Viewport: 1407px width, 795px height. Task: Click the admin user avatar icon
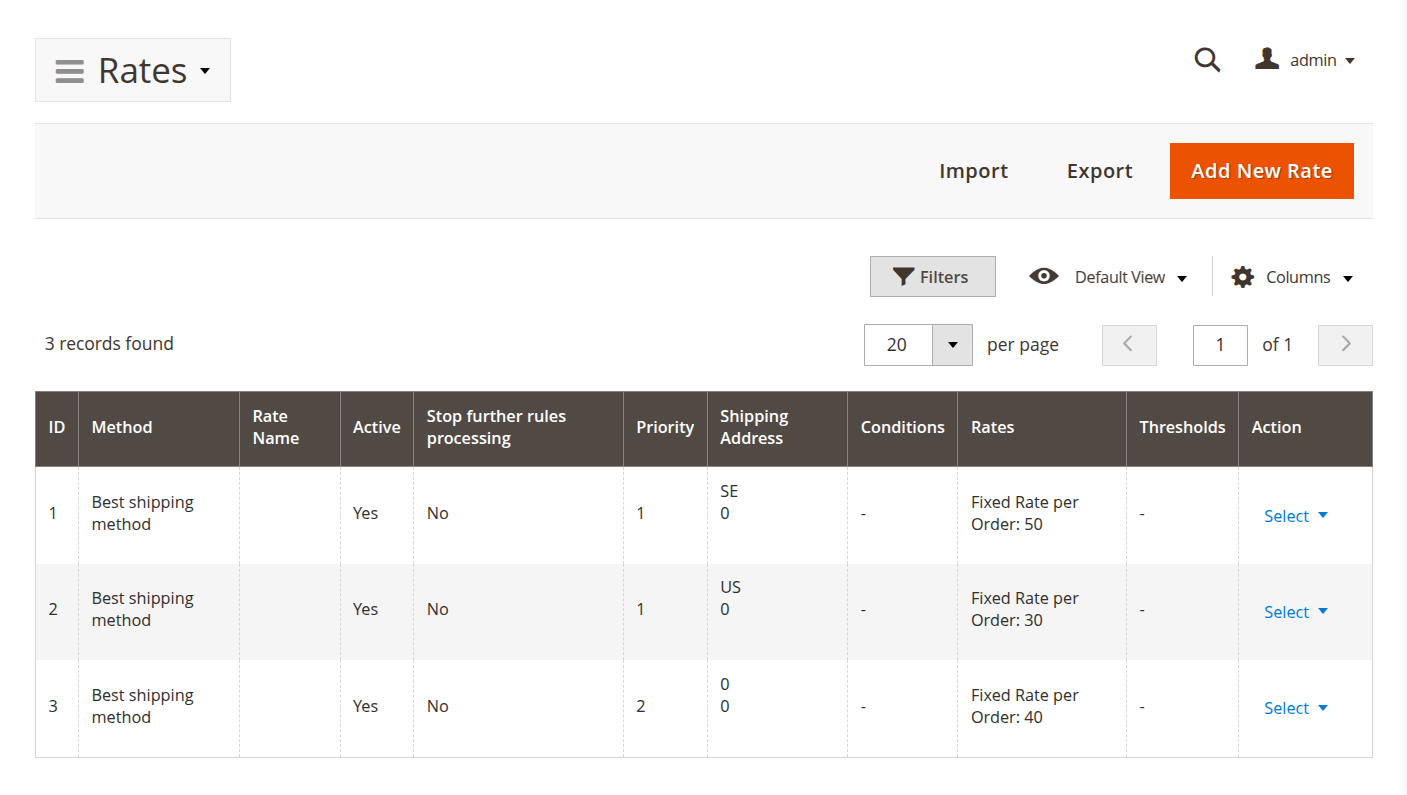[1267, 59]
